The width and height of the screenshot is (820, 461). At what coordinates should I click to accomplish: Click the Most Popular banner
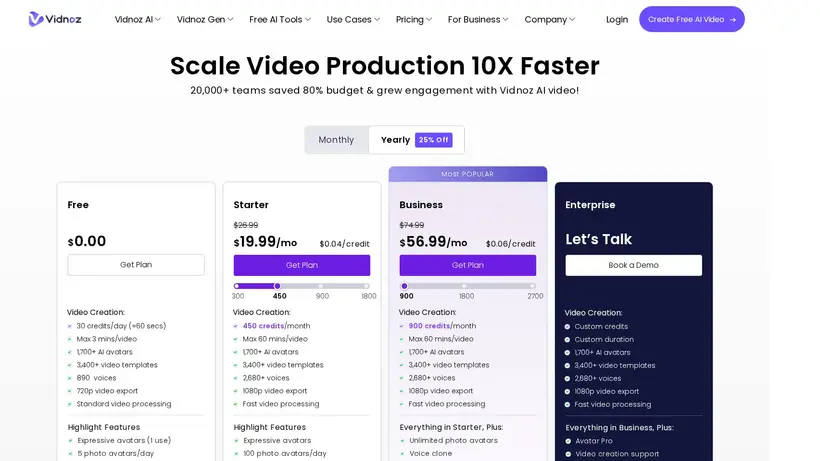pos(468,174)
